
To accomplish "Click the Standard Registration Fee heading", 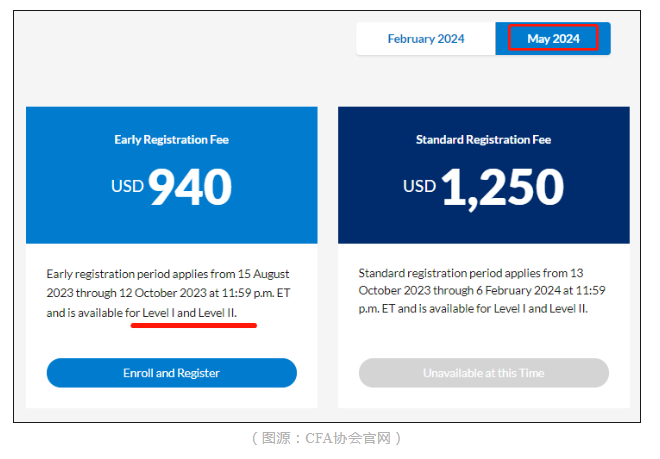I will tap(483, 140).
